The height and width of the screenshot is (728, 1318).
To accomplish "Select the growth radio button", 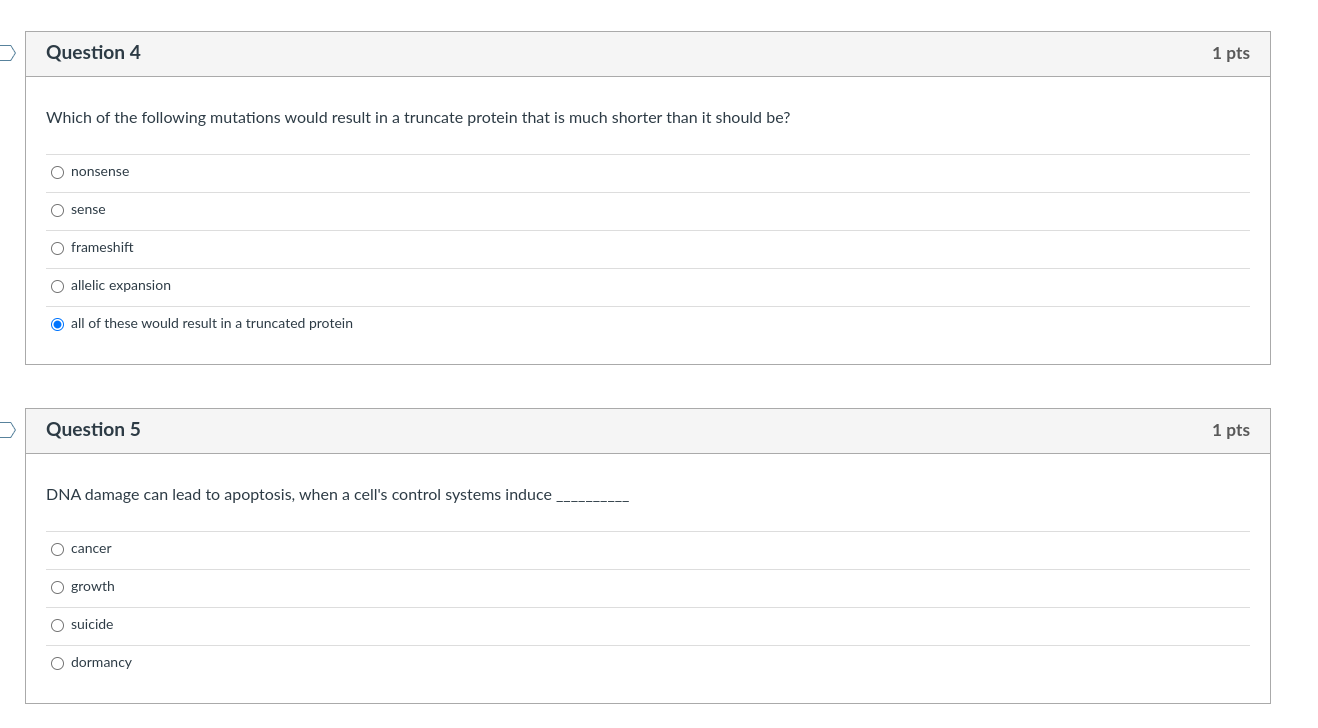I will point(57,587).
